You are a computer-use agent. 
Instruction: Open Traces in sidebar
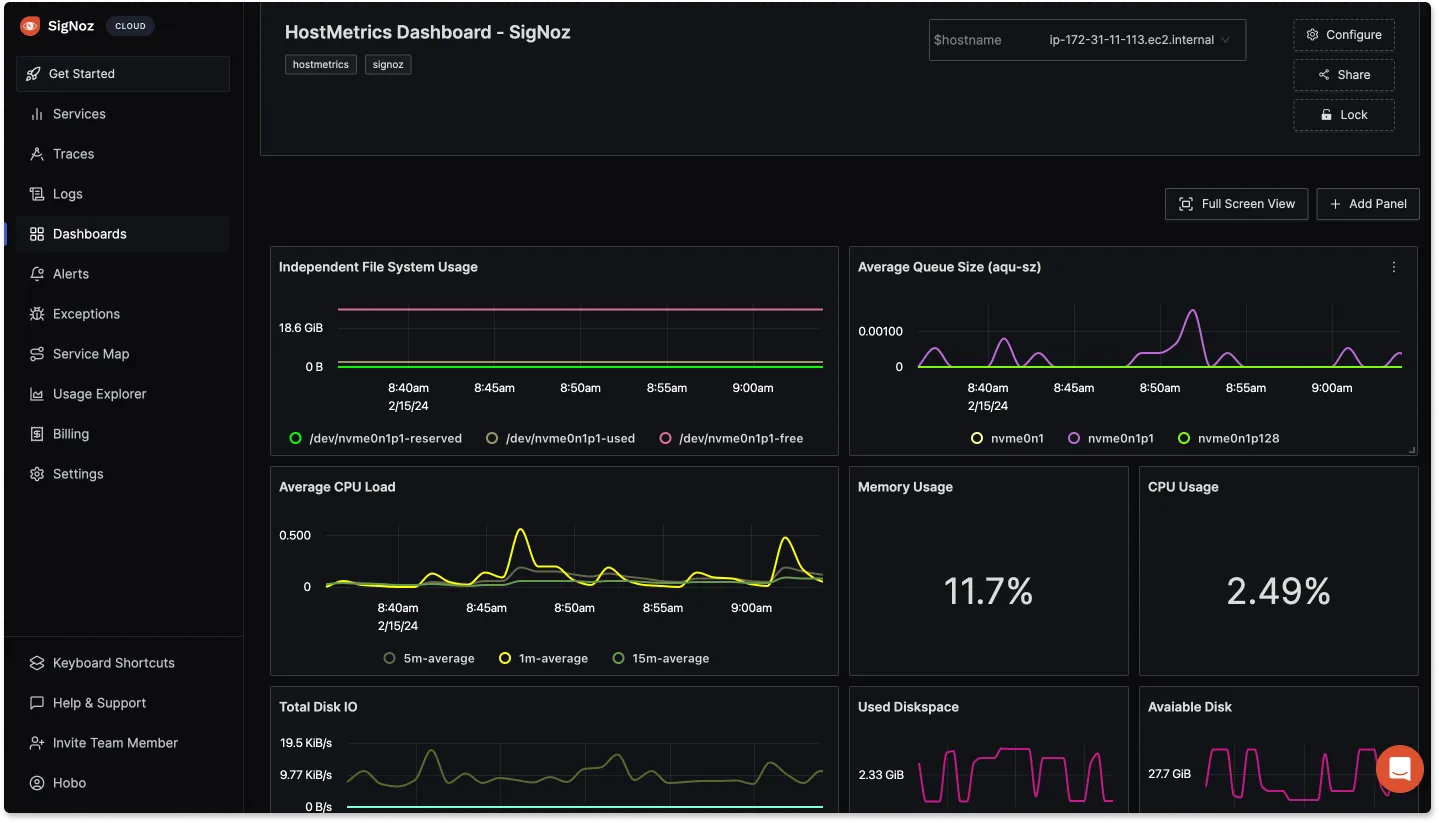(123, 154)
